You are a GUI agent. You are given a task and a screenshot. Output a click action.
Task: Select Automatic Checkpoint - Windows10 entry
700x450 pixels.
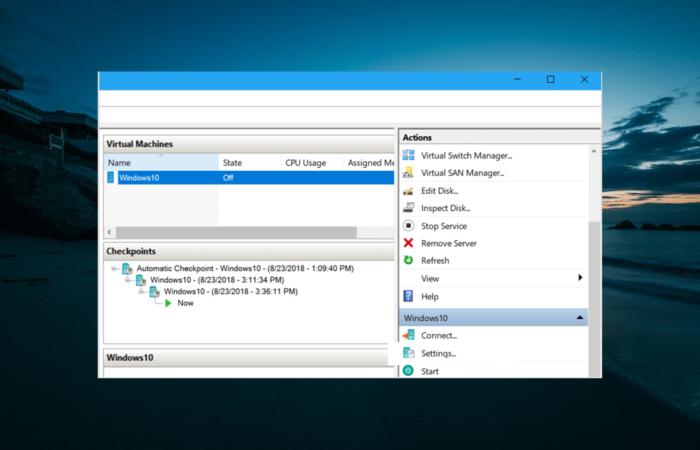(x=245, y=268)
